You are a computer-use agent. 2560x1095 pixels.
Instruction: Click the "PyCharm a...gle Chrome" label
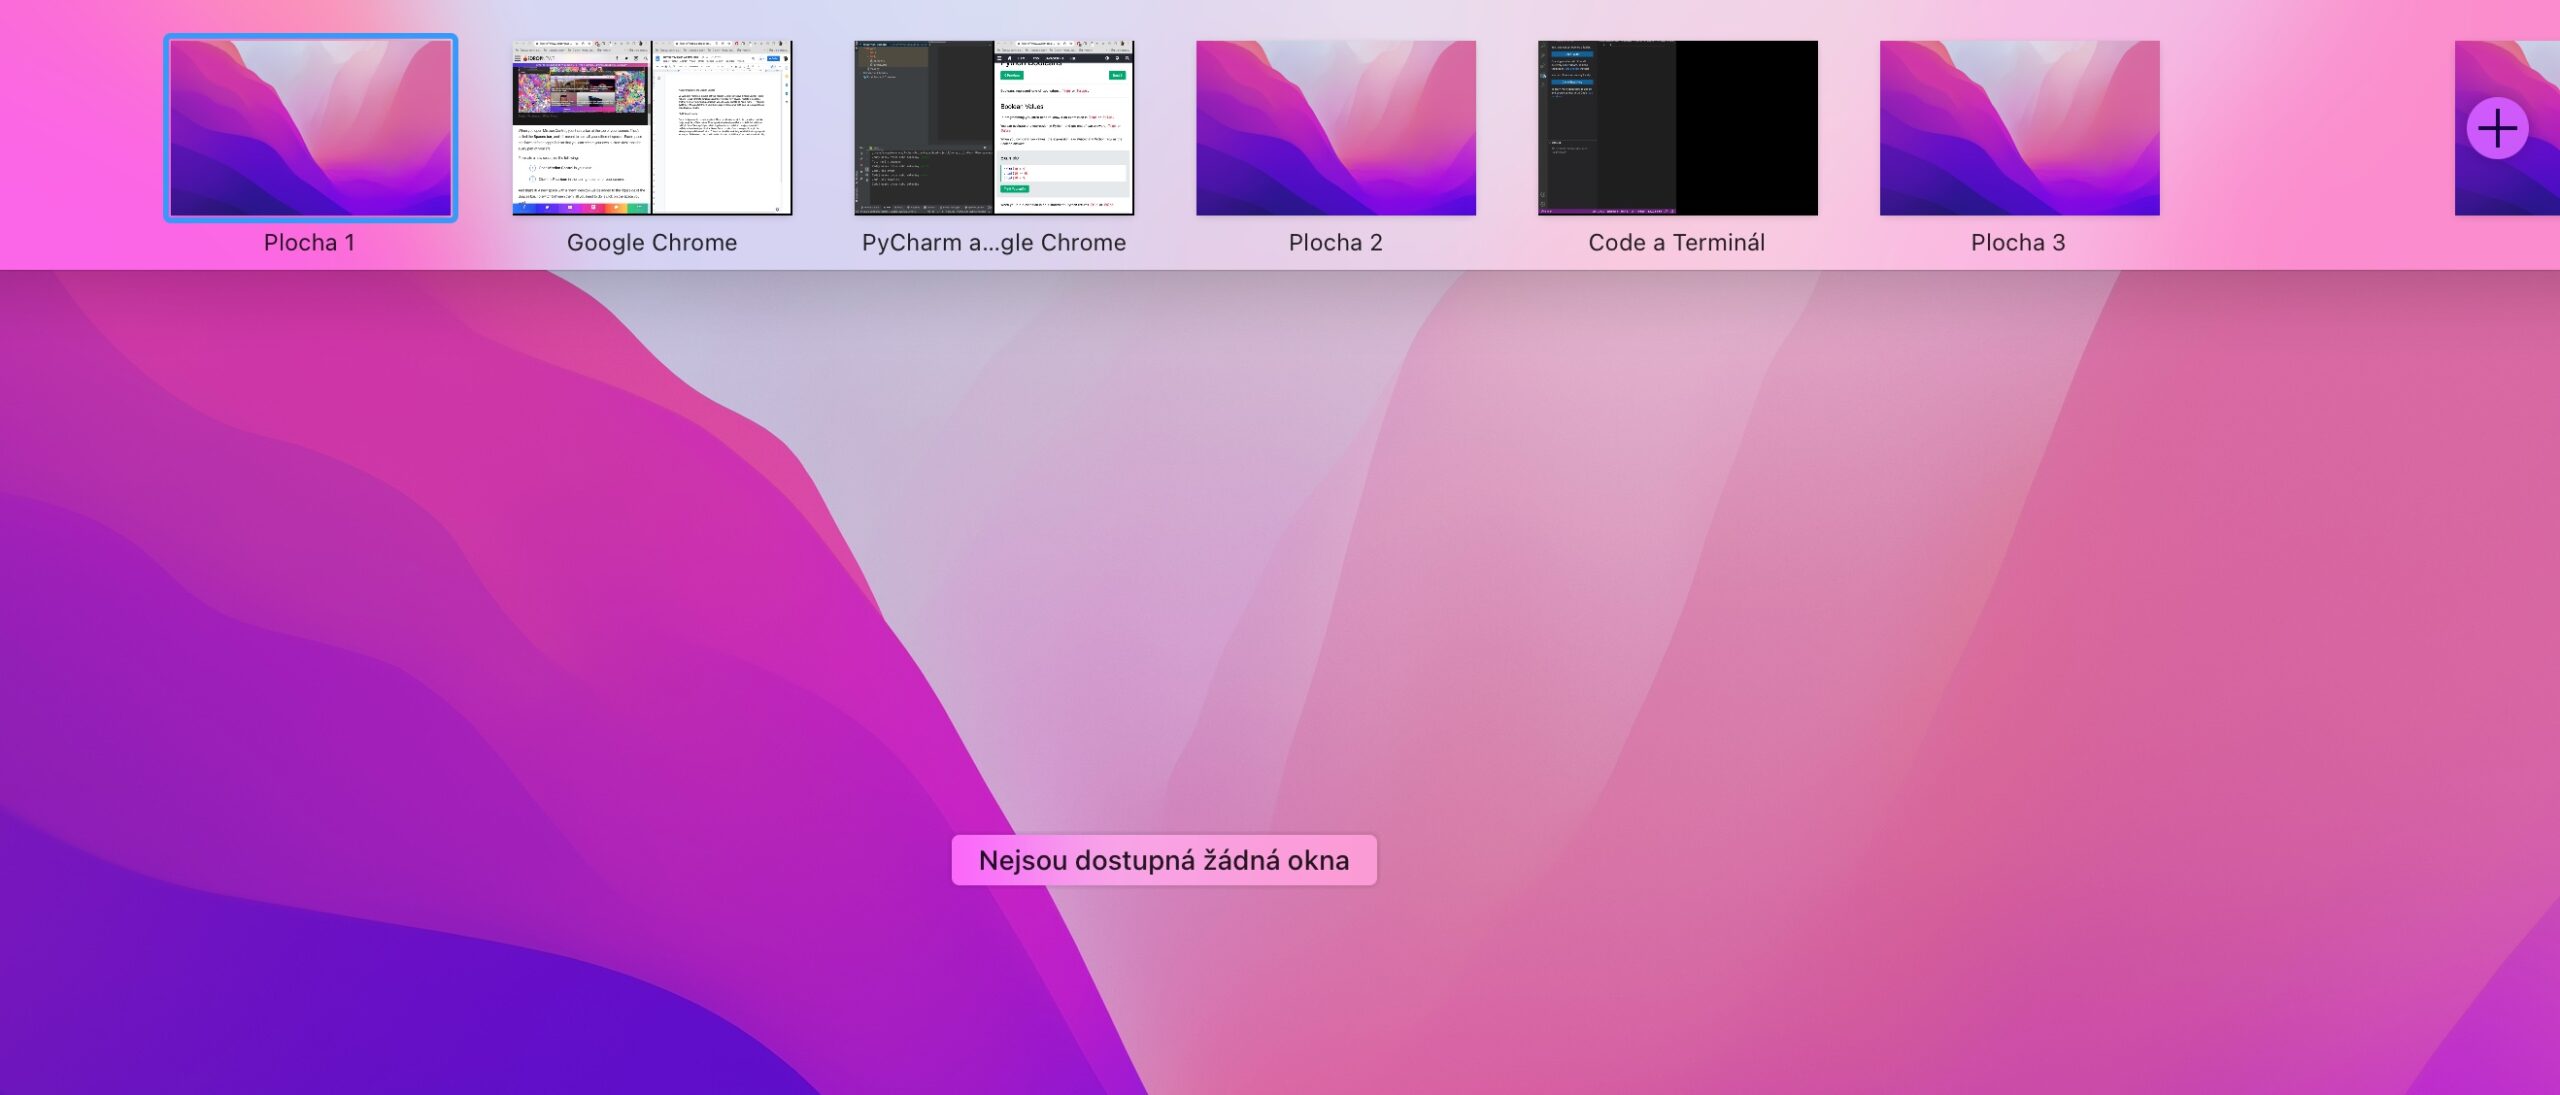(993, 243)
